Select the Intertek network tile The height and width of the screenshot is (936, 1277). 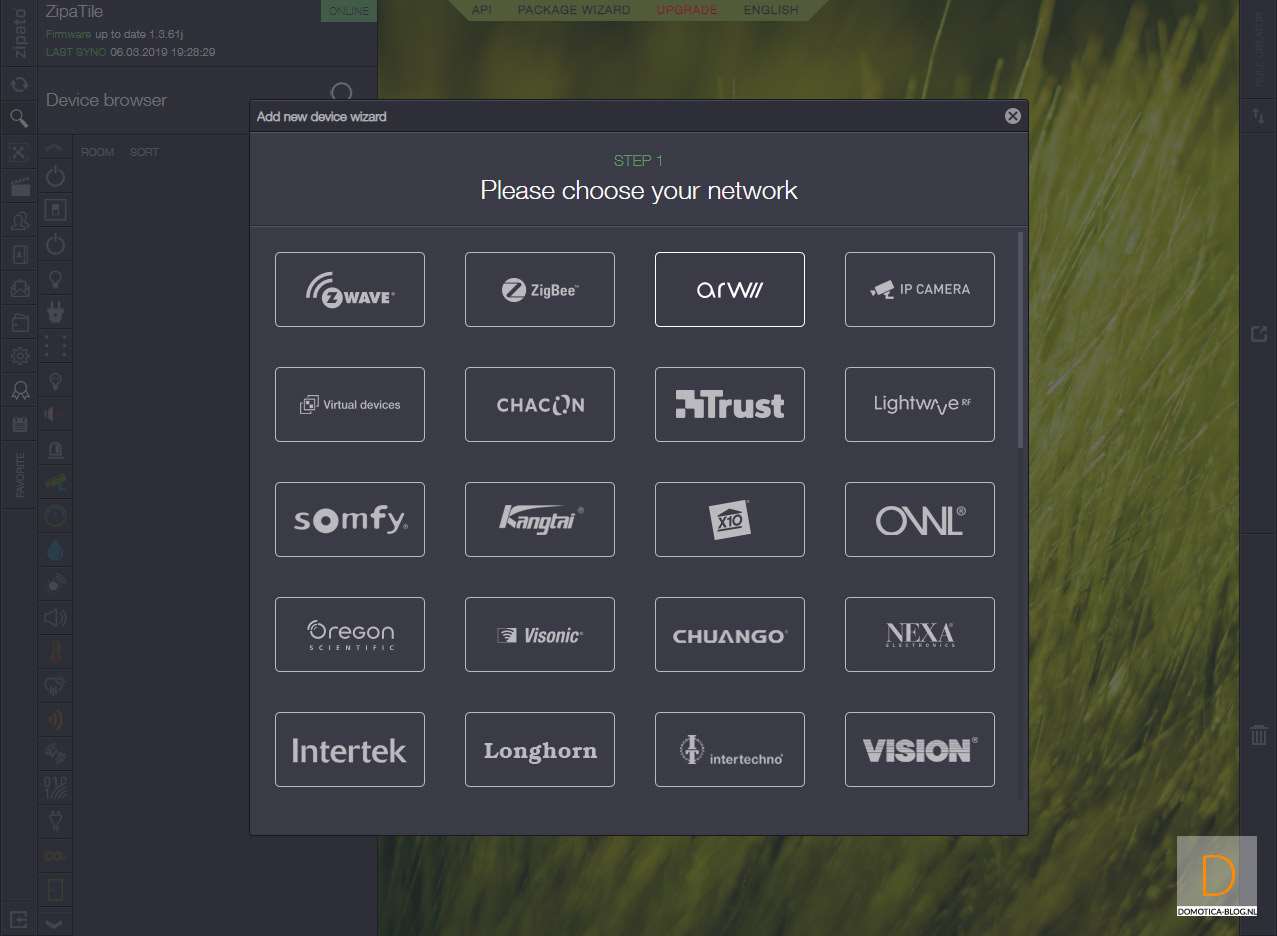(x=350, y=749)
